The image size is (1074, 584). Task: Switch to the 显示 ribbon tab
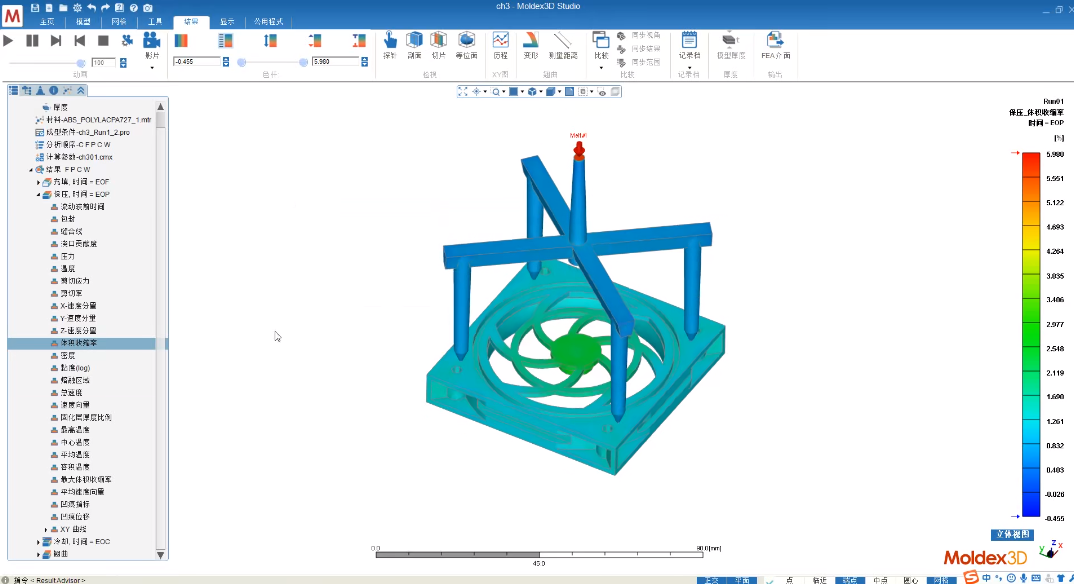(x=227, y=22)
